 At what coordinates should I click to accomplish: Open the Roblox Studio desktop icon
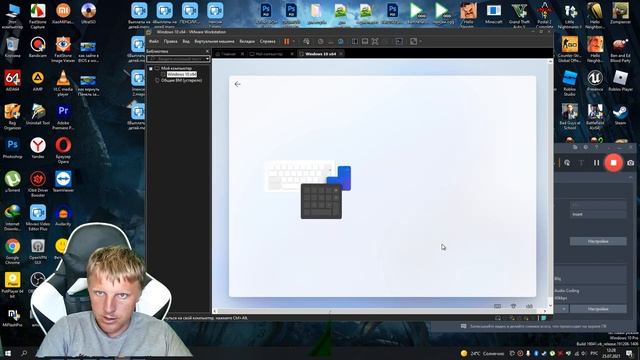click(569, 83)
